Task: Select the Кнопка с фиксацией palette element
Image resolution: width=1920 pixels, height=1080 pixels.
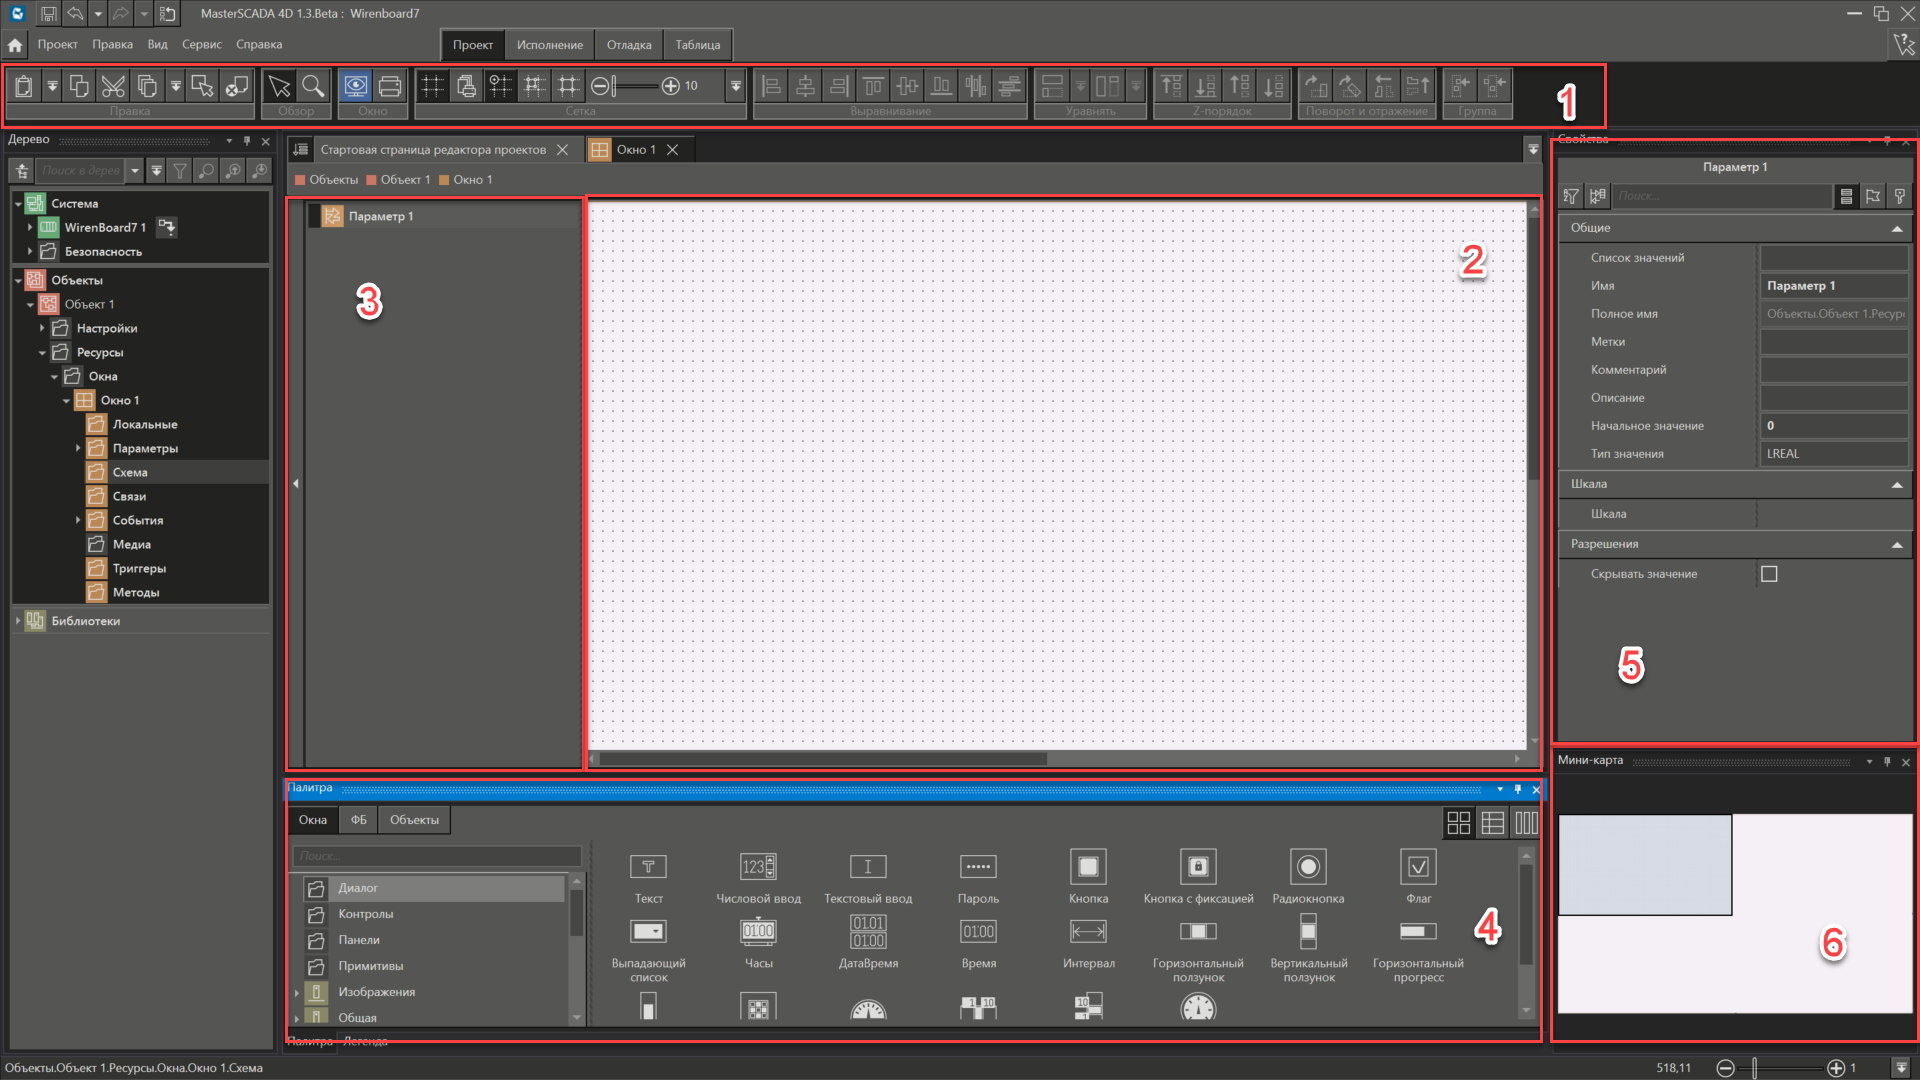Action: tap(1198, 877)
